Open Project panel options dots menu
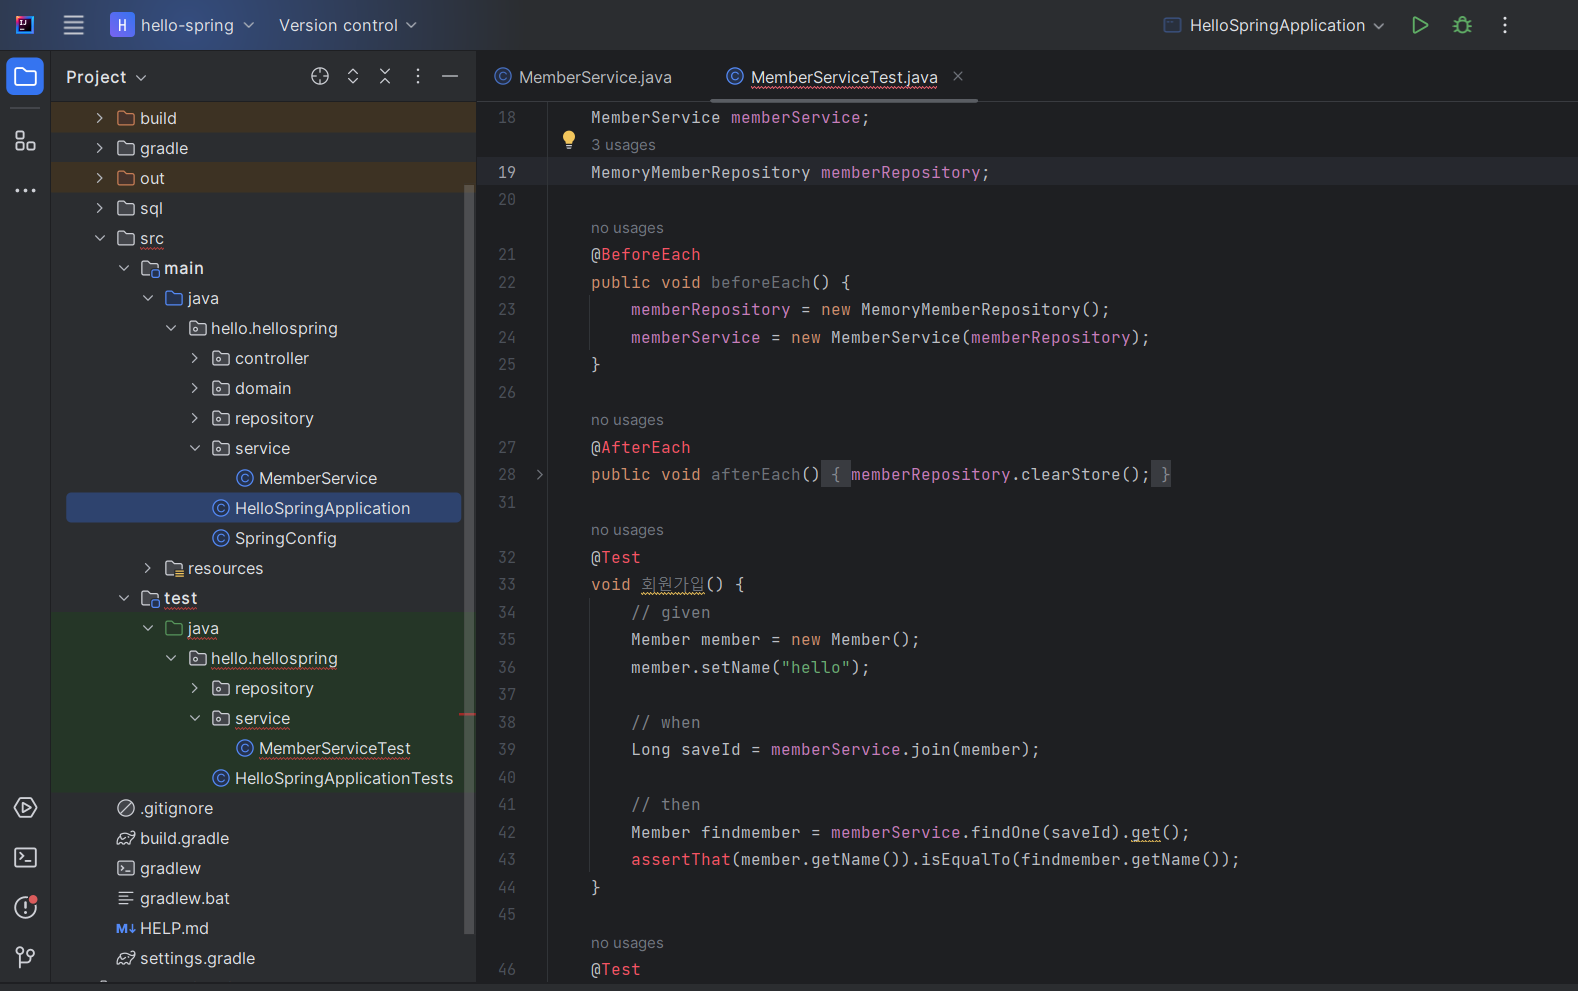 coord(418,76)
